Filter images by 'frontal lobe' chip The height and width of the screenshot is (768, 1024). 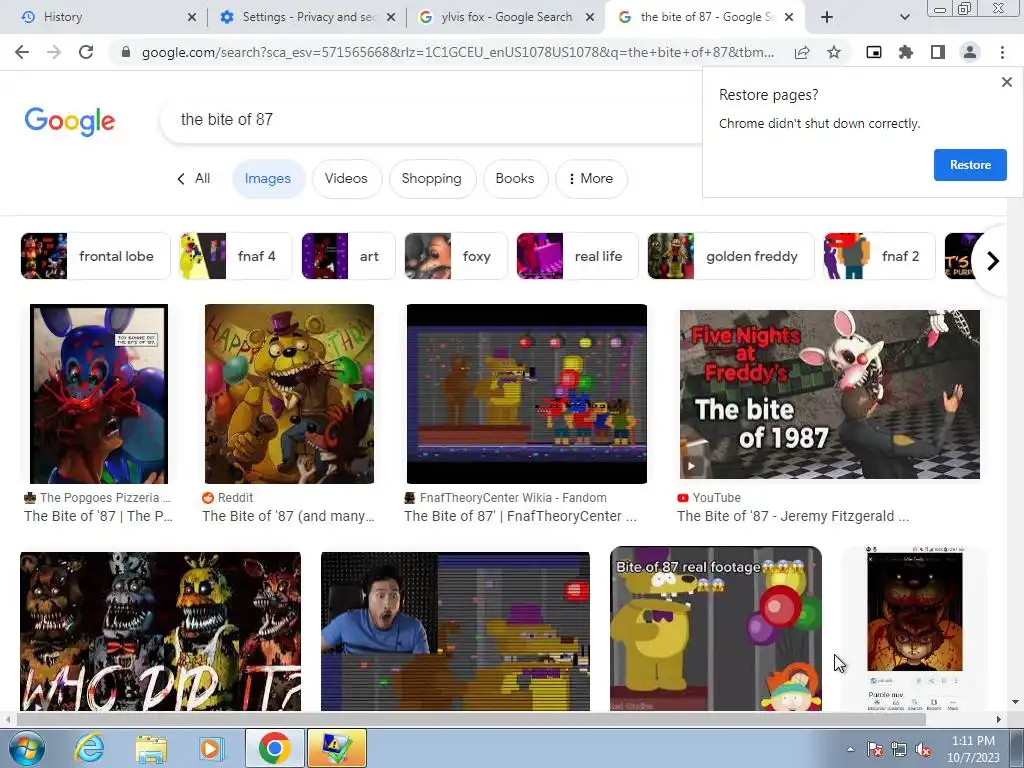click(x=95, y=256)
